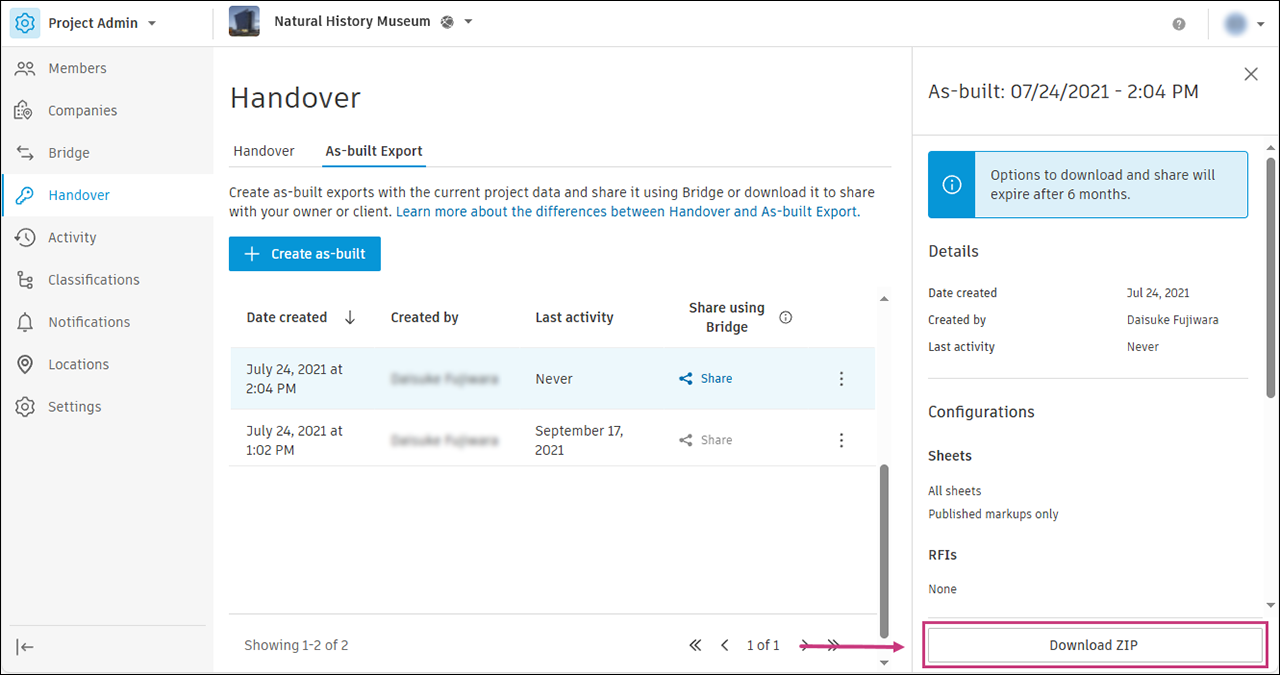Image resolution: width=1280 pixels, height=675 pixels.
Task: Click the Natural History Museum project thumbnail
Action: tap(244, 21)
